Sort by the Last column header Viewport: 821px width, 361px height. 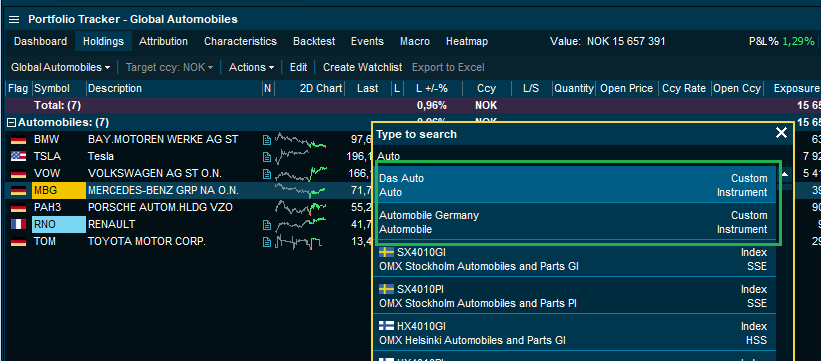[368, 89]
